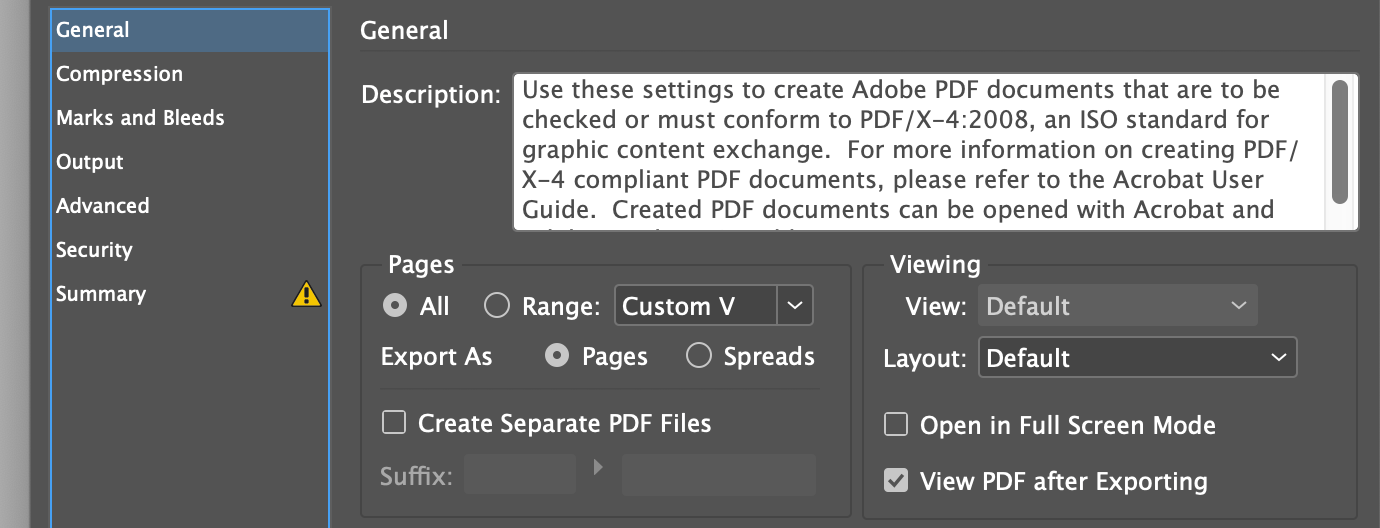Select Export As Pages radio button
Viewport: 1380px width, 528px height.
click(557, 356)
